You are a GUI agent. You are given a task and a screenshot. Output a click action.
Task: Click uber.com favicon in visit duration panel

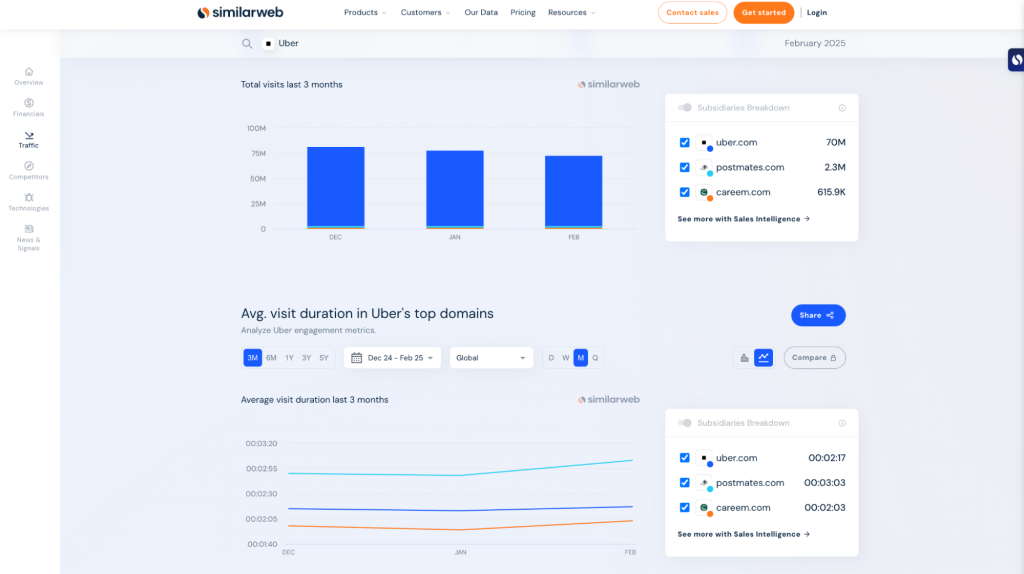(x=704, y=458)
